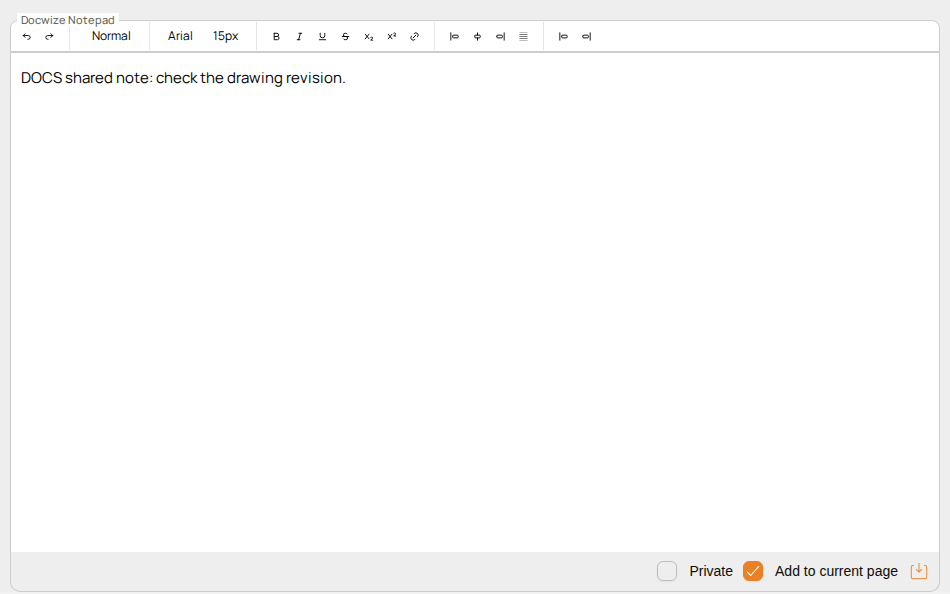Toggle Bold formatting
Image resolution: width=950 pixels, height=594 pixels.
[x=276, y=36]
